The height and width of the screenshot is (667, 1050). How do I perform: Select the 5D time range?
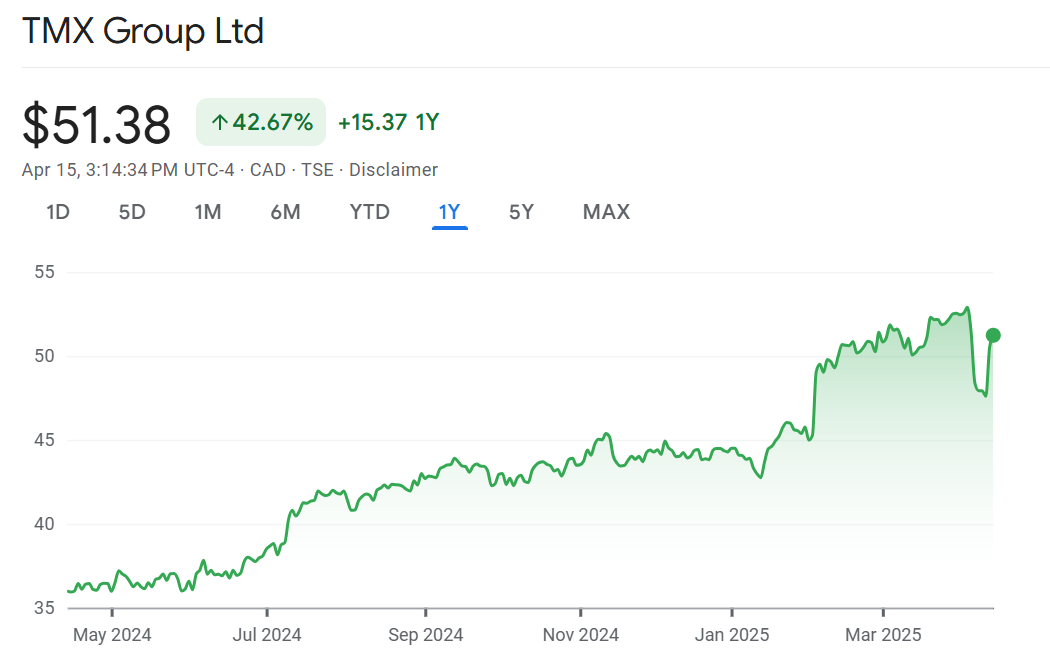point(132,212)
